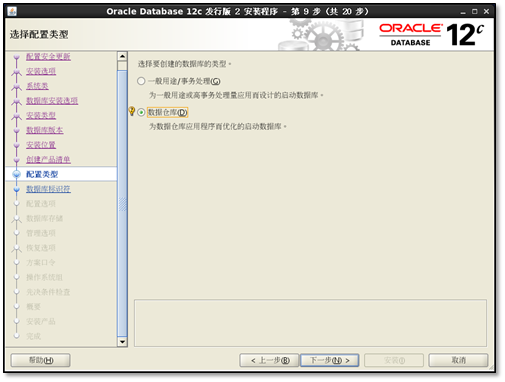Go to 安装选项 step in sidebar

pos(41,71)
